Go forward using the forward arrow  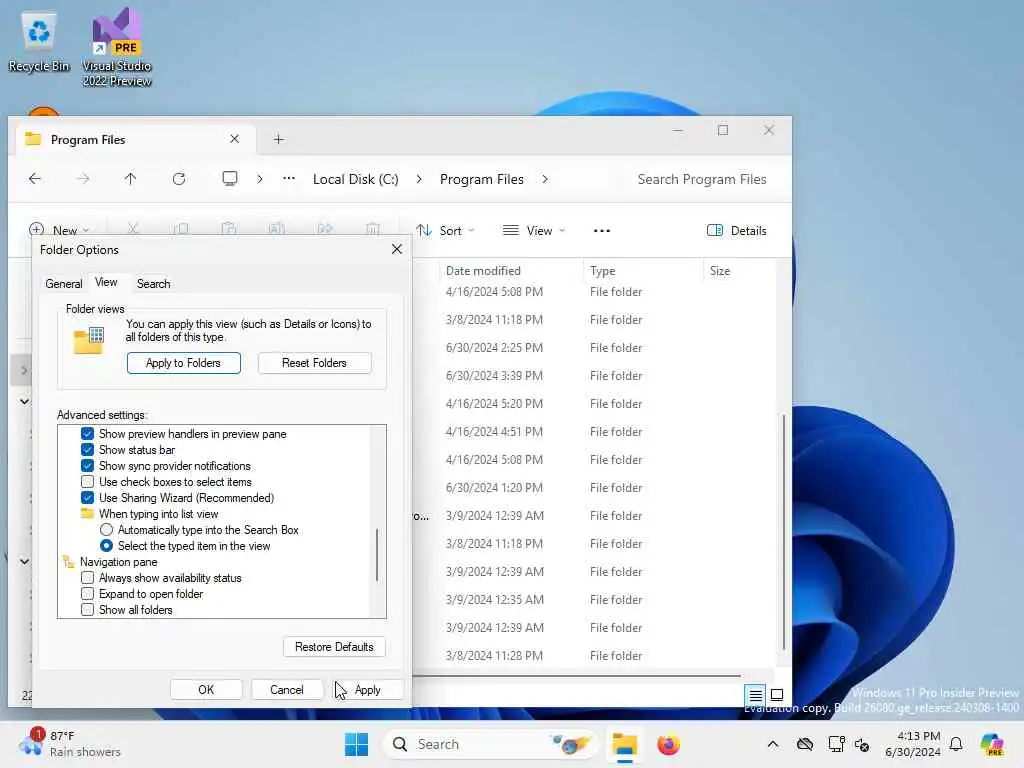click(83, 179)
